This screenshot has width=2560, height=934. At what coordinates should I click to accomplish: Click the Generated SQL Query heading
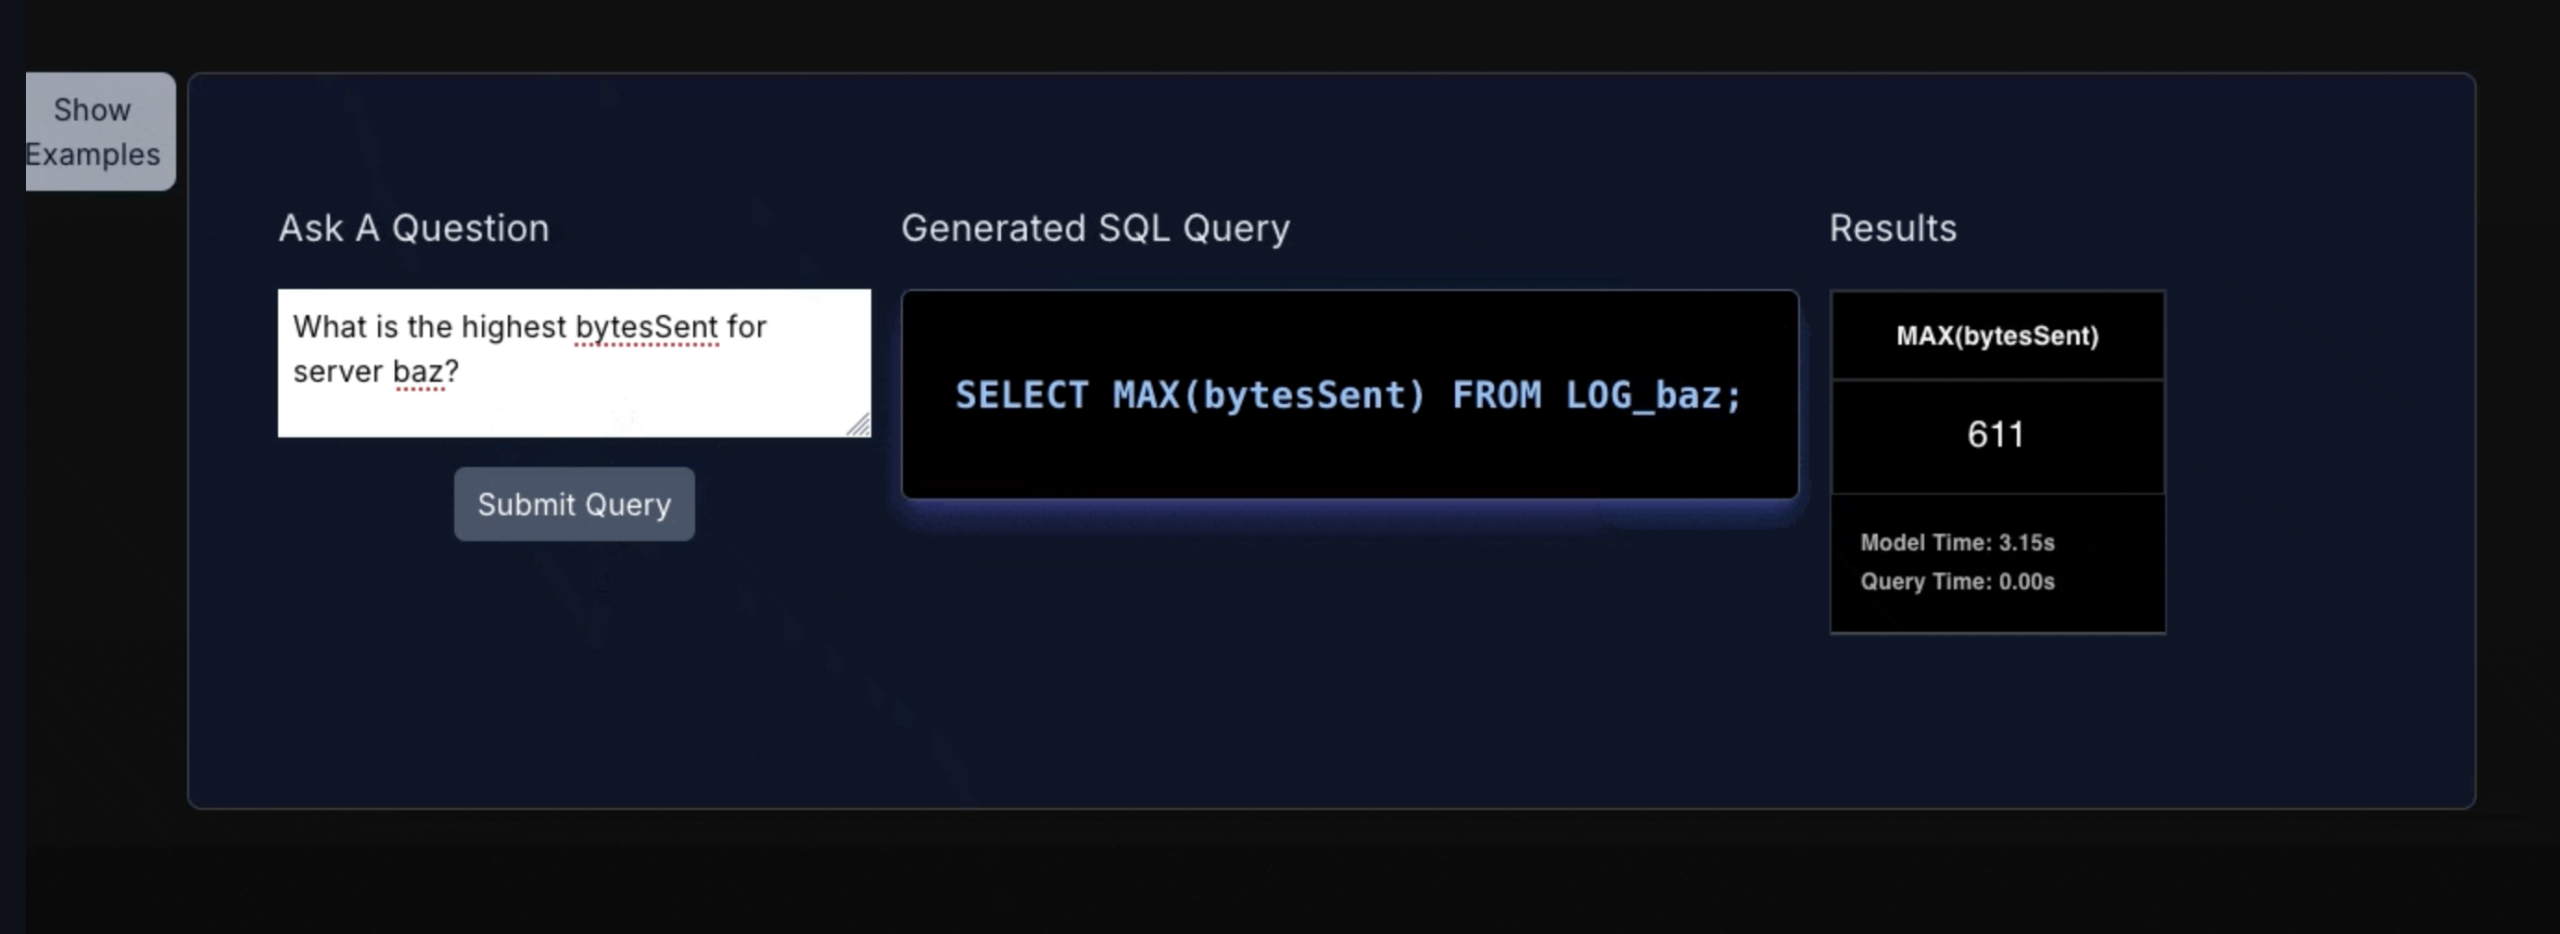1095,228
